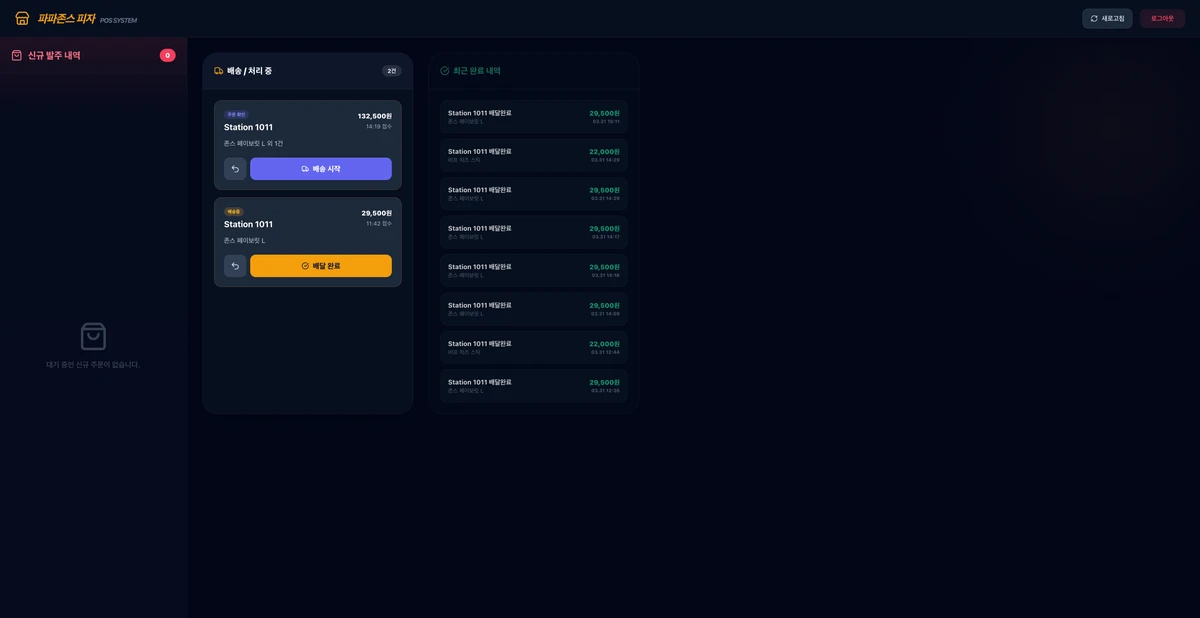This screenshot has width=1200, height=618.
Task: Click the check-circle icon beside 최근 완료 내역
Action: (x=445, y=71)
